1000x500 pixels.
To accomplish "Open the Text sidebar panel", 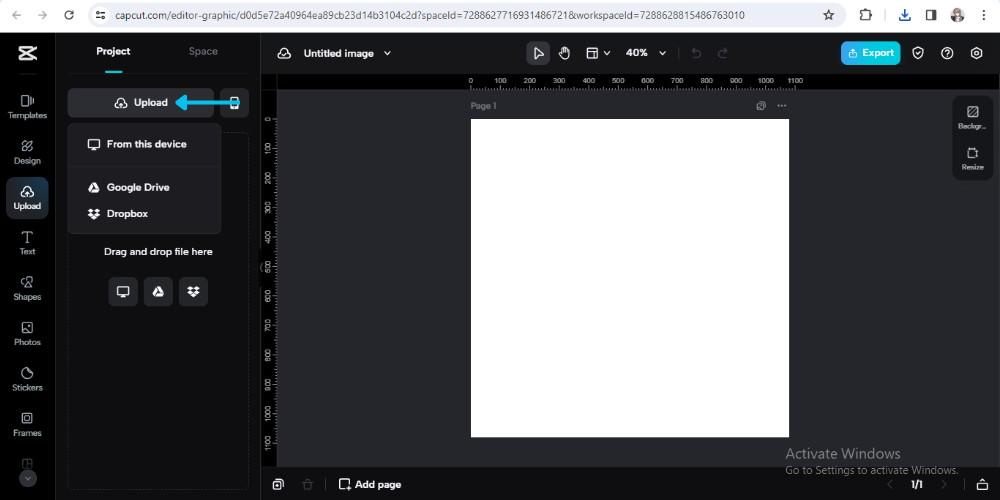I will click(27, 243).
